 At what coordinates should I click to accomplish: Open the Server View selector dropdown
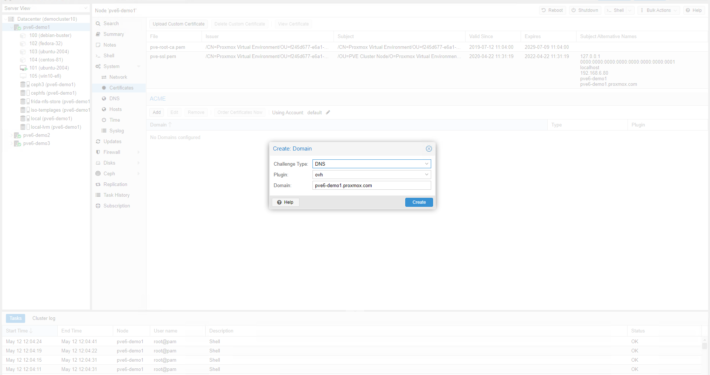[x=85, y=8]
